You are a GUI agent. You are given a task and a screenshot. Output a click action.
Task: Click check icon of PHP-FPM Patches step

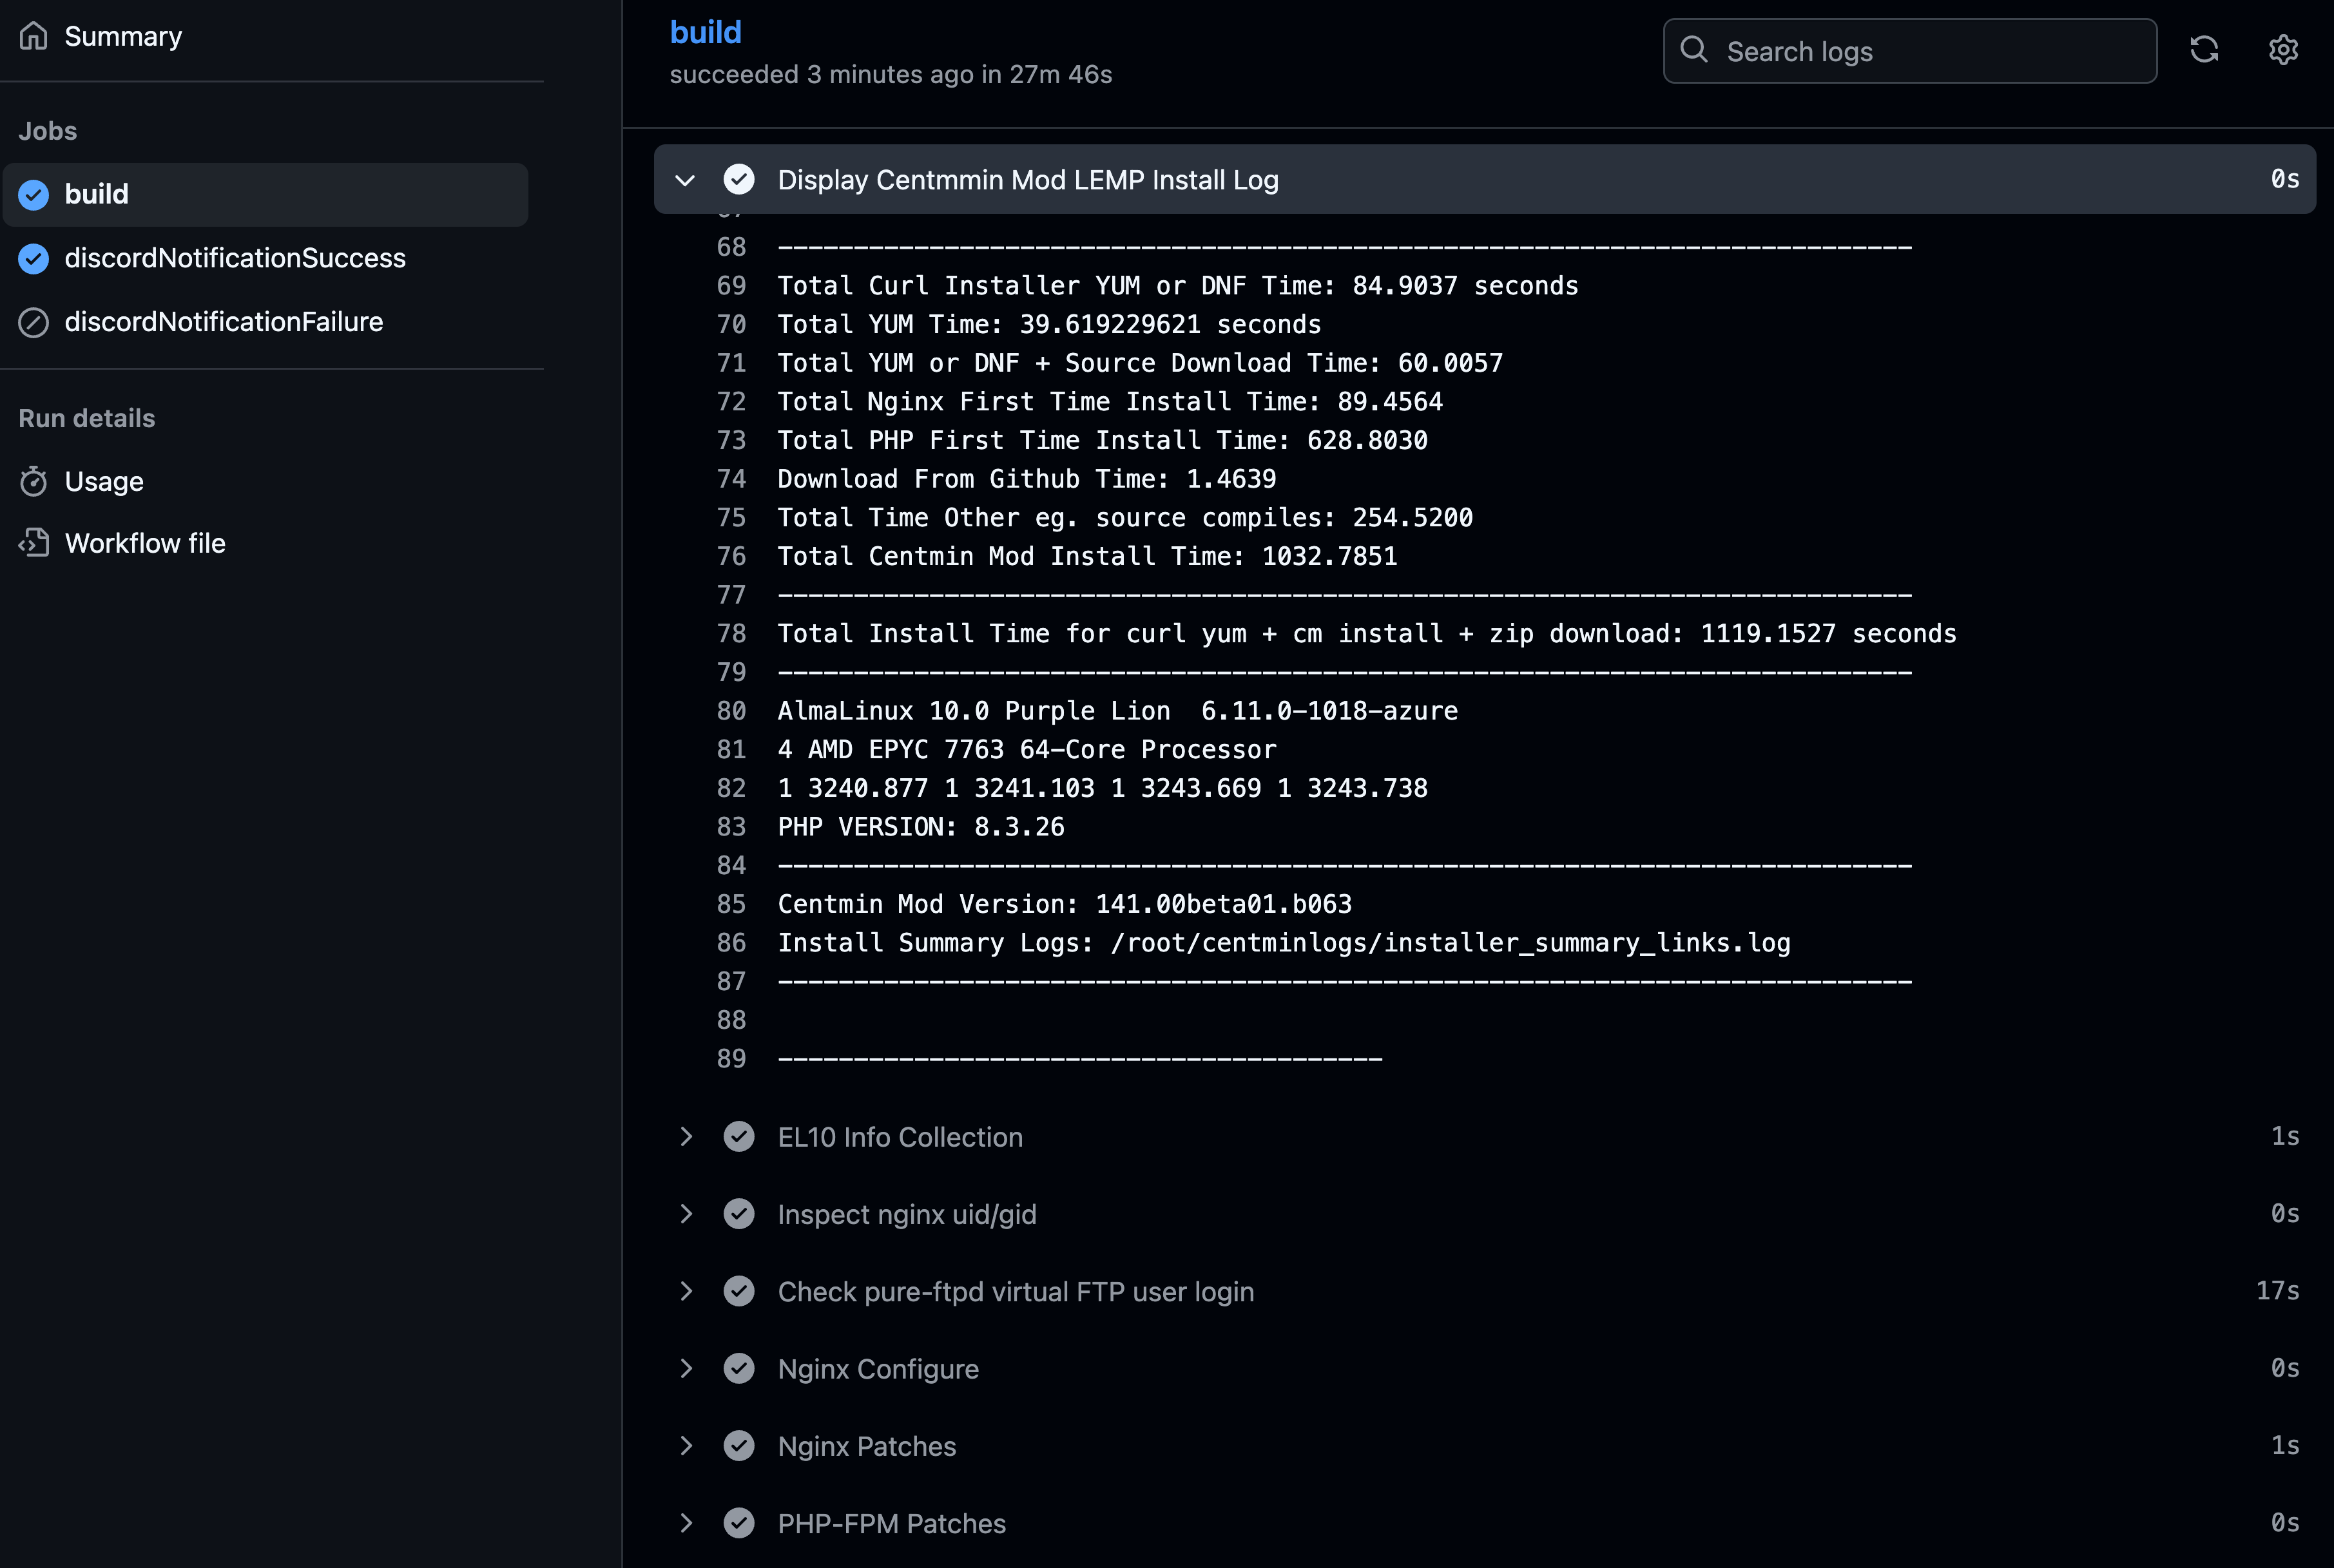click(x=739, y=1523)
